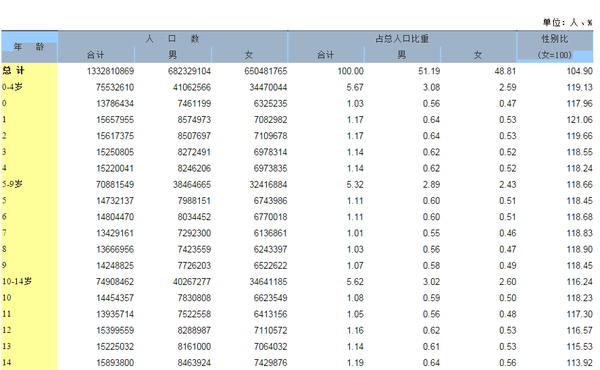The image size is (600, 370).
Task: Click cell 14804470
Action: [115, 217]
